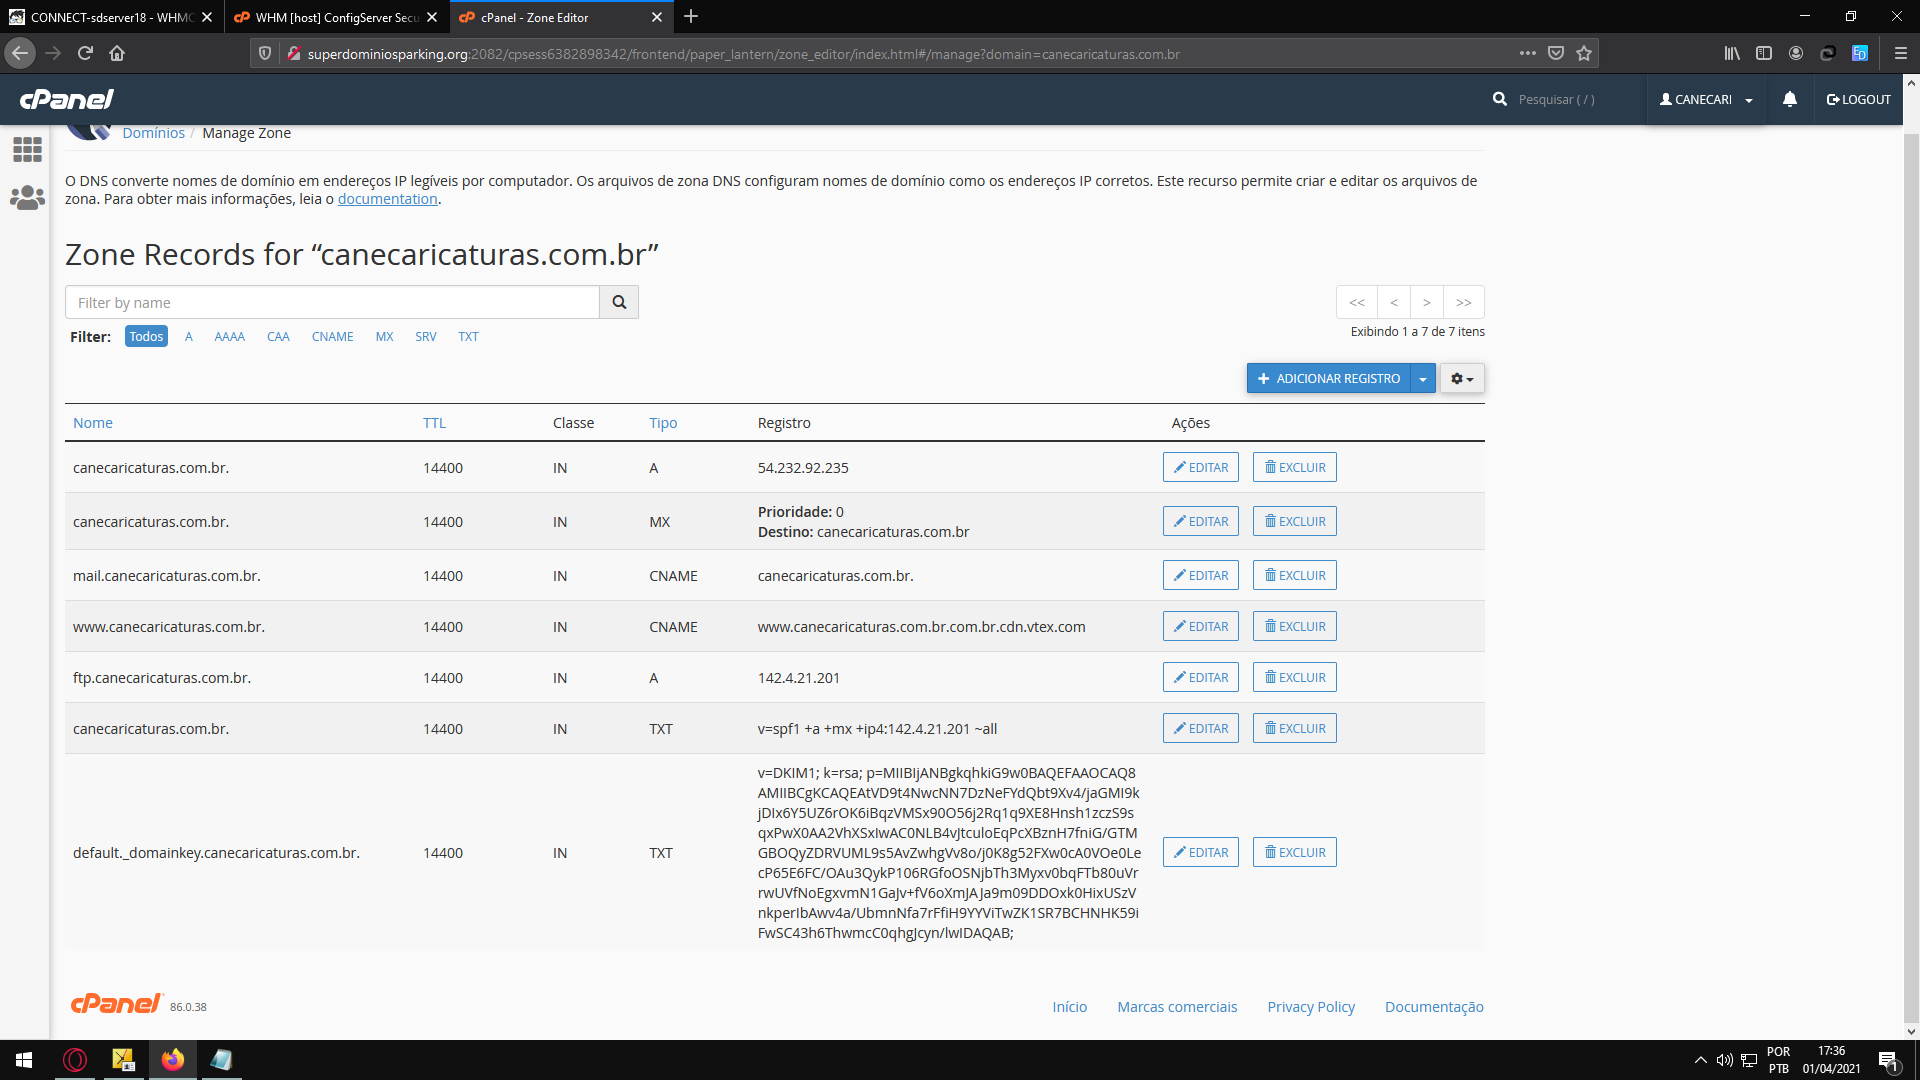
Task: Expand the Adicionar Registro dropdown arrow
Action: (1423, 379)
